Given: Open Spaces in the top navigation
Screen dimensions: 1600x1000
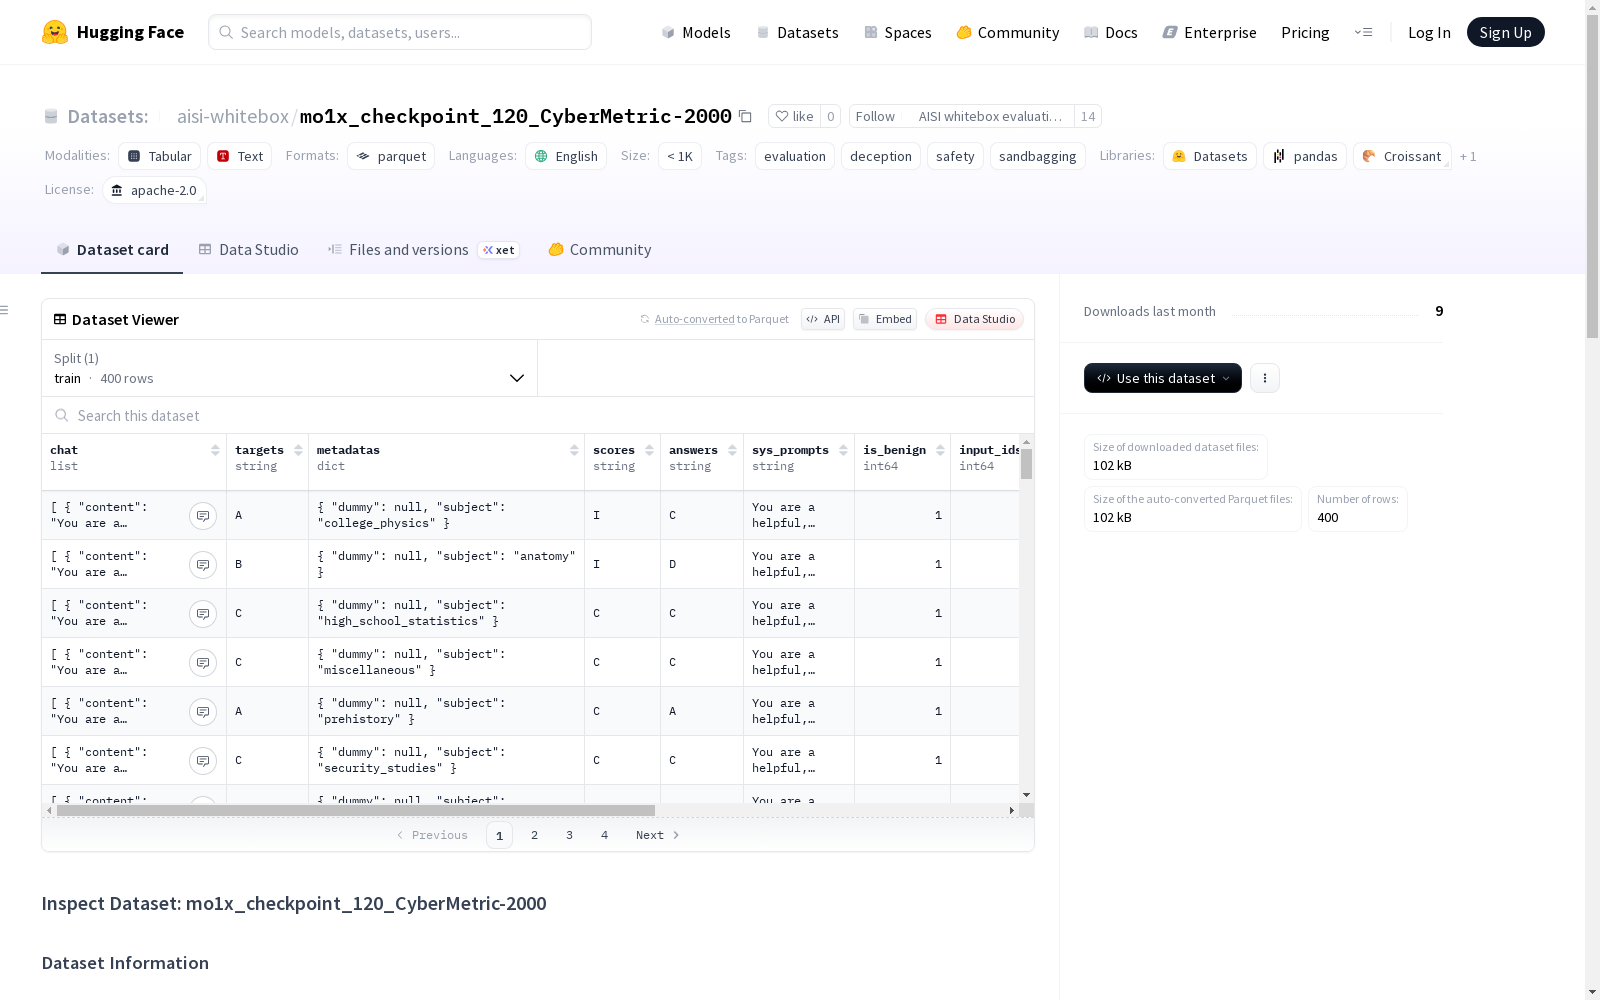Looking at the screenshot, I should coord(898,32).
